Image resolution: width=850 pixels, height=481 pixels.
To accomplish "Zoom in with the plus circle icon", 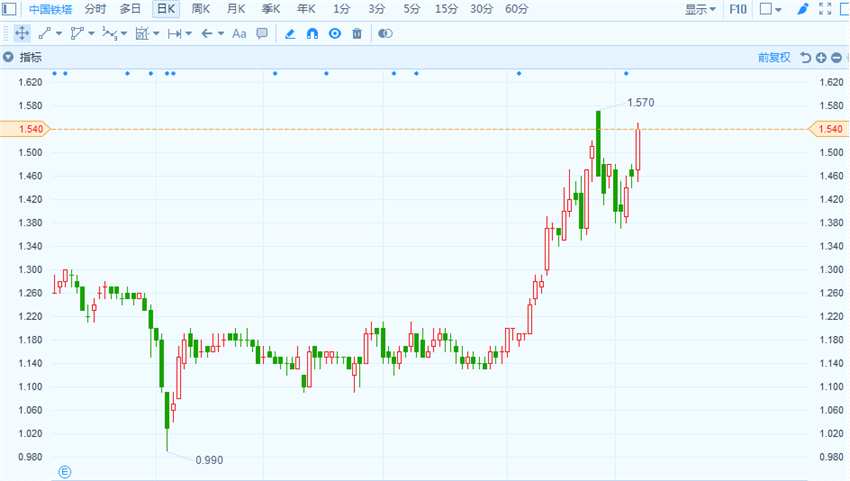I will [x=821, y=57].
